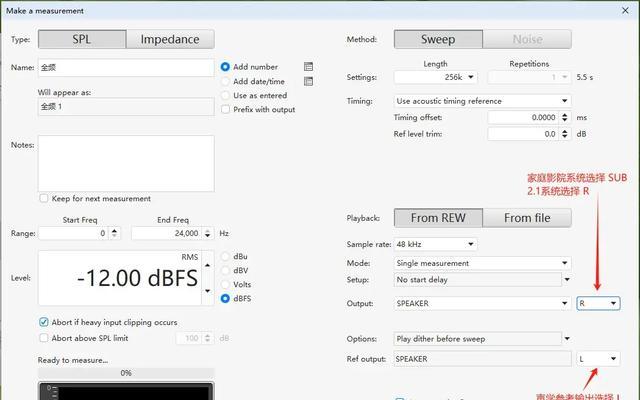Select the SPL measurement type
The width and height of the screenshot is (640, 400).
click(x=82, y=39)
